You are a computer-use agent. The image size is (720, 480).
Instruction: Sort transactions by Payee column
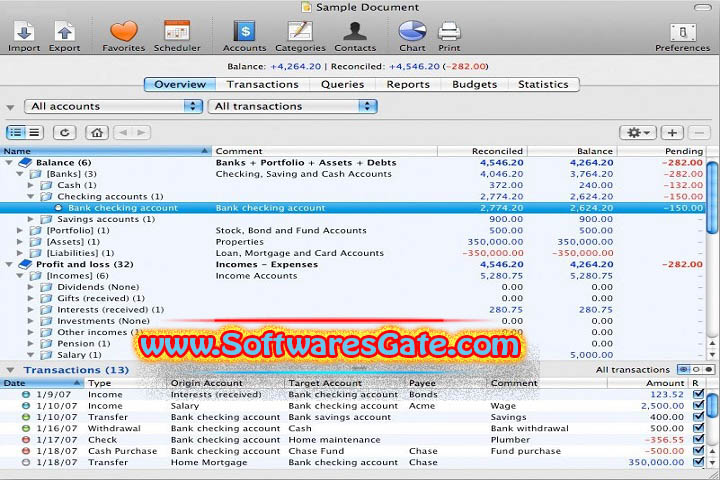click(445, 383)
